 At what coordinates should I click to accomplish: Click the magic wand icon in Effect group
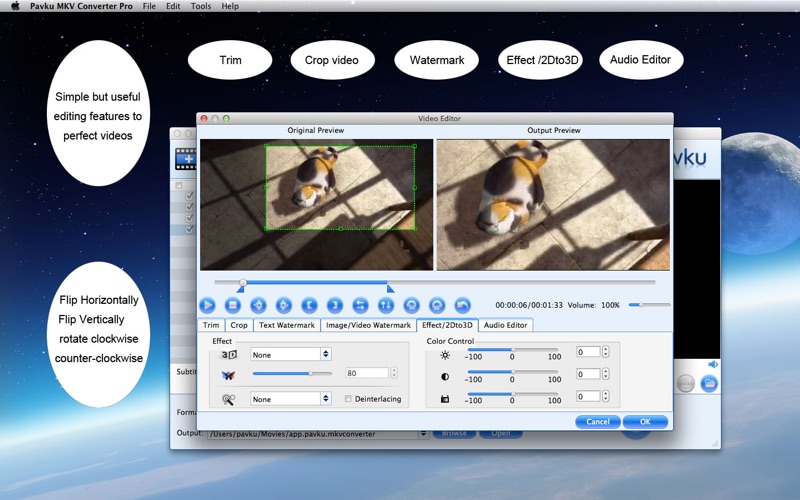228,399
